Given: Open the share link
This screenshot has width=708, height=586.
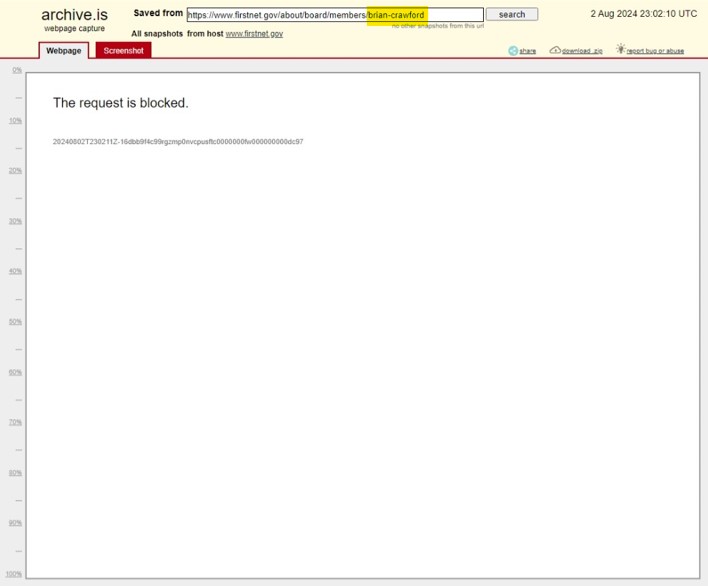Looking at the screenshot, I should [x=527, y=51].
